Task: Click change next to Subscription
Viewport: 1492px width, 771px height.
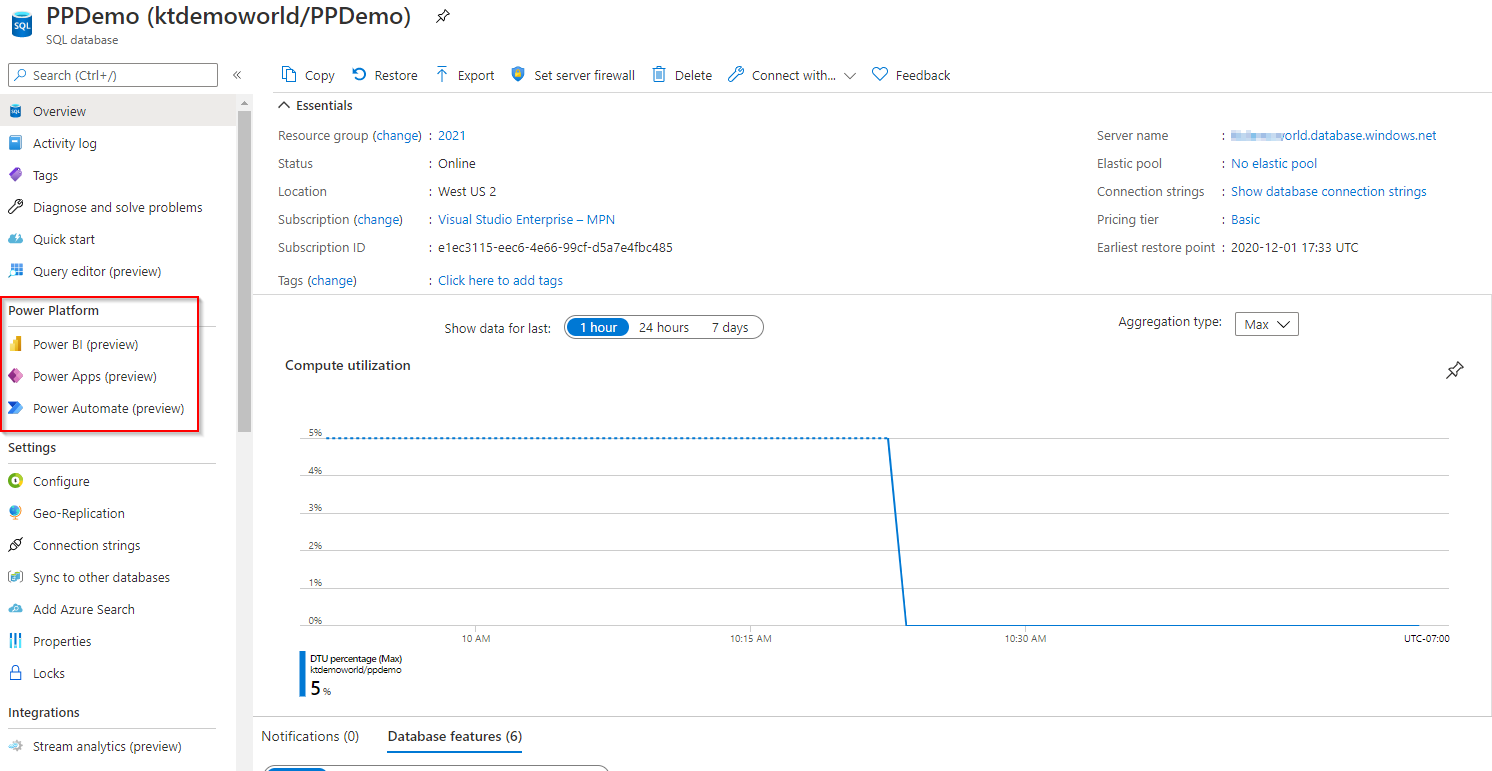Action: [x=378, y=219]
